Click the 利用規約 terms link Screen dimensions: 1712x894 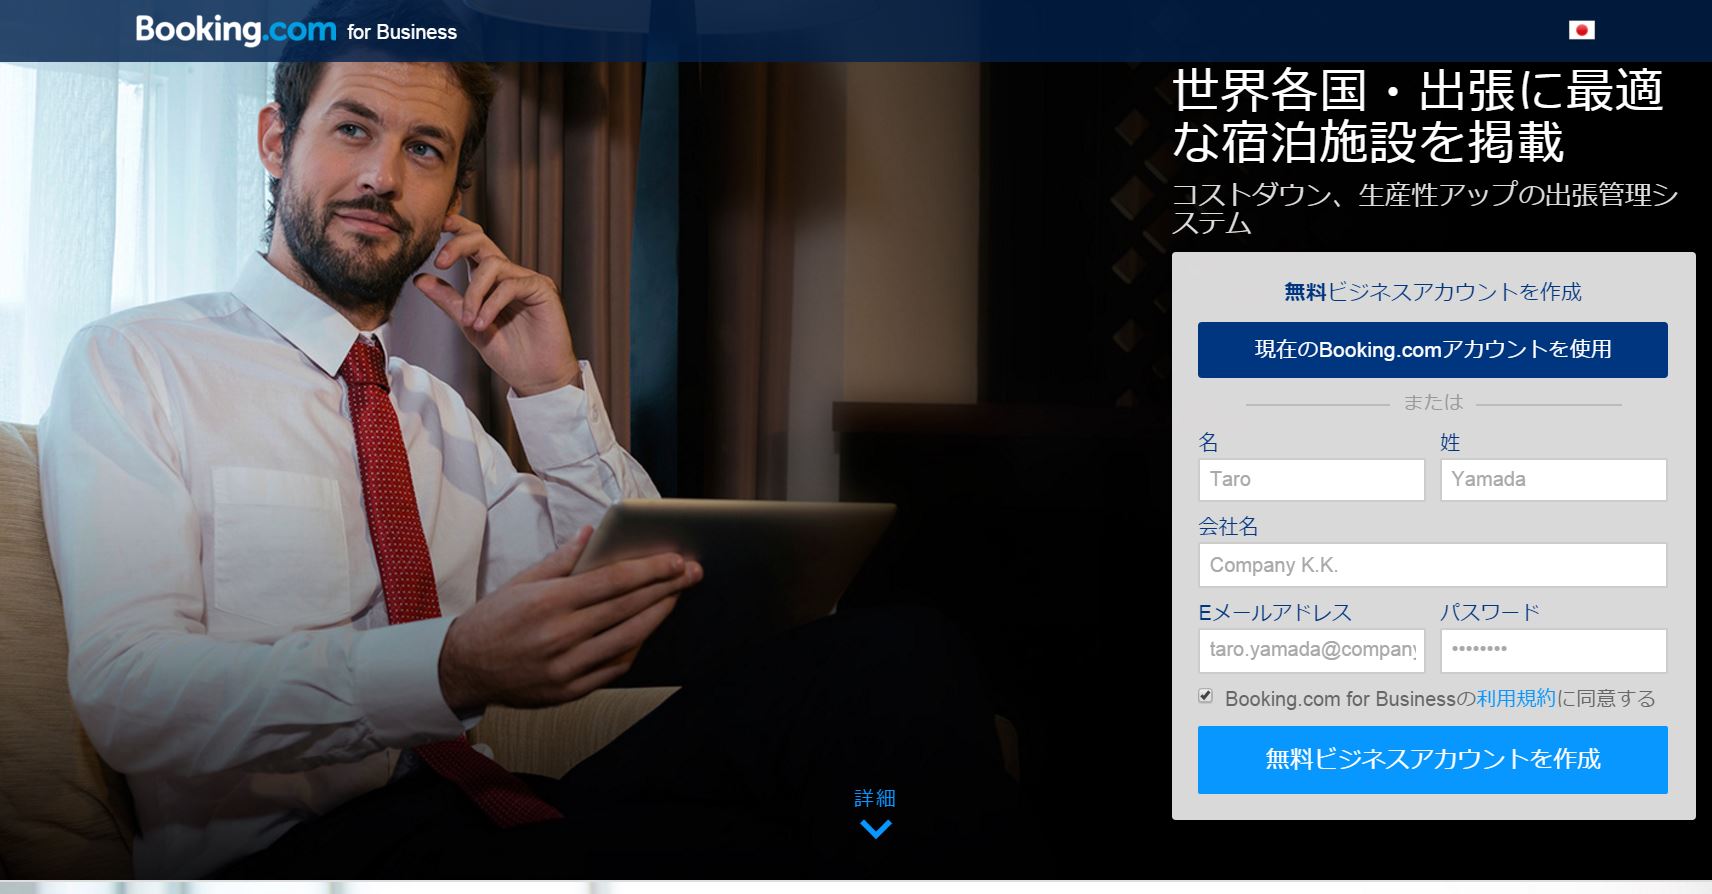click(x=1516, y=698)
